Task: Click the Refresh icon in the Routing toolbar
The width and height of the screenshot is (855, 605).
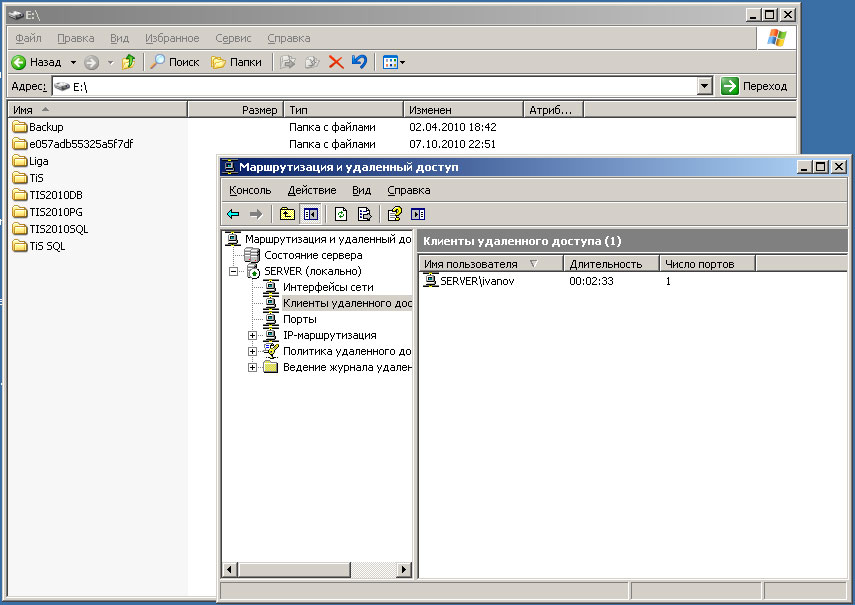Action: tap(341, 213)
